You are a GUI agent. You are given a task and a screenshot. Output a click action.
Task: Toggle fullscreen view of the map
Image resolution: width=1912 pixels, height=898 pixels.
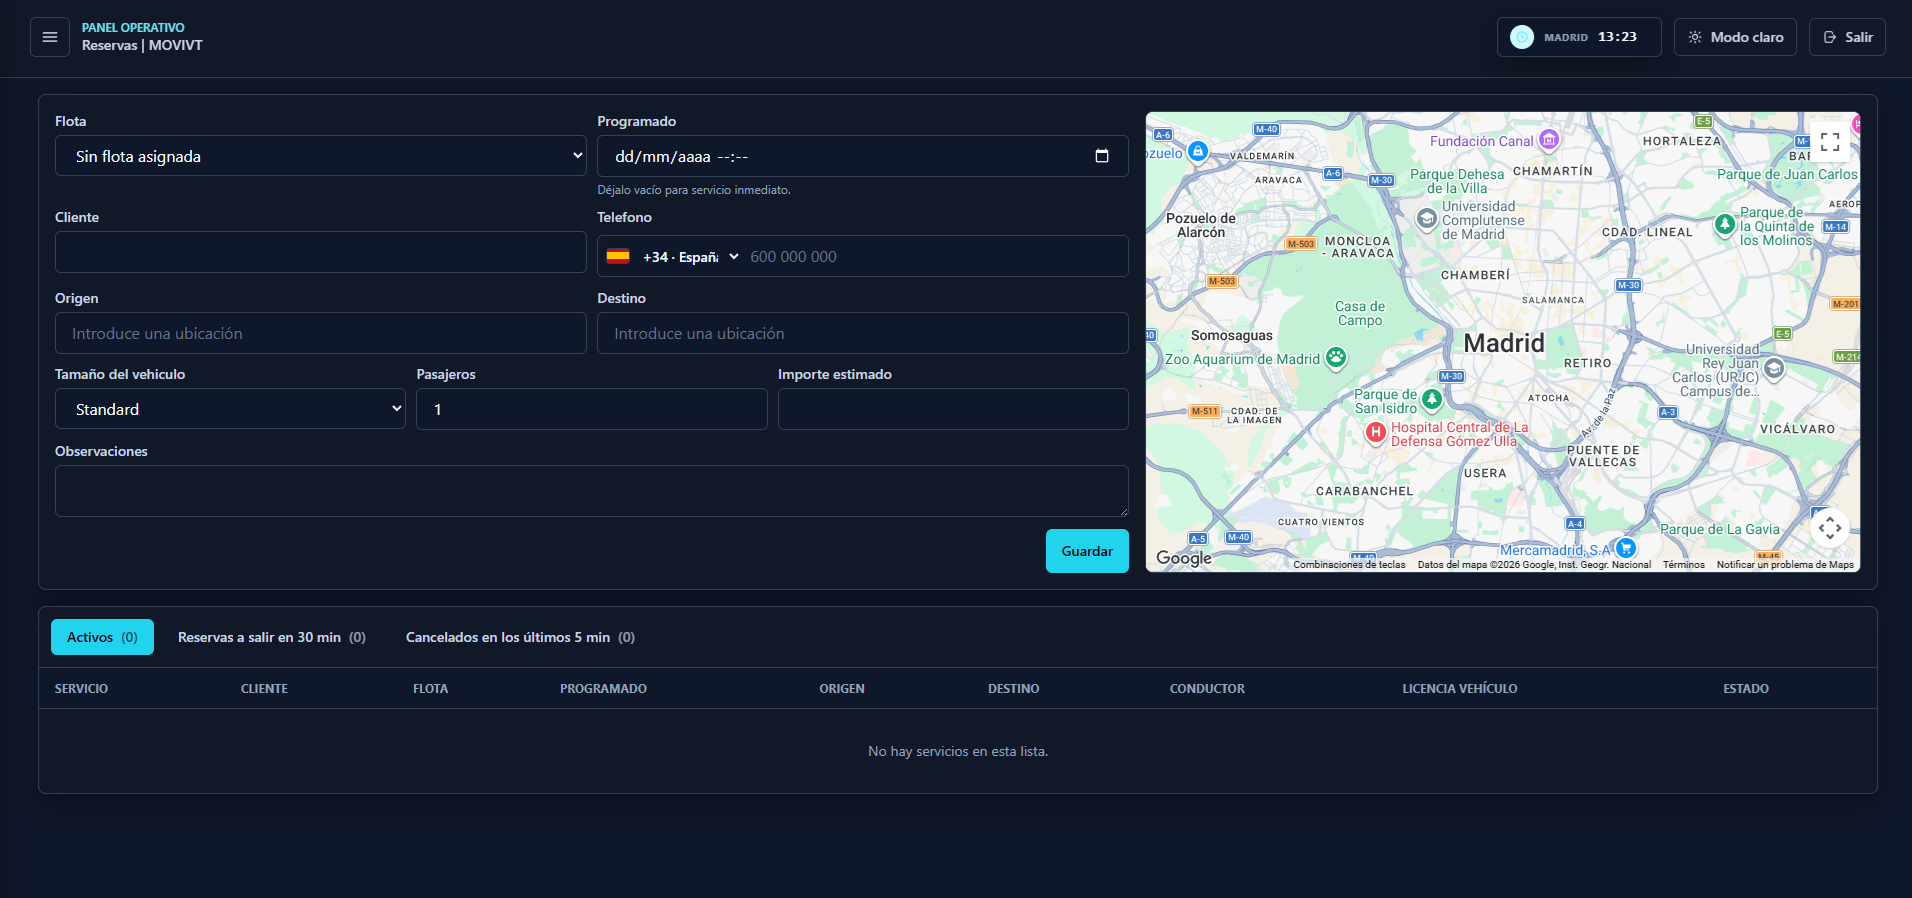tap(1830, 142)
